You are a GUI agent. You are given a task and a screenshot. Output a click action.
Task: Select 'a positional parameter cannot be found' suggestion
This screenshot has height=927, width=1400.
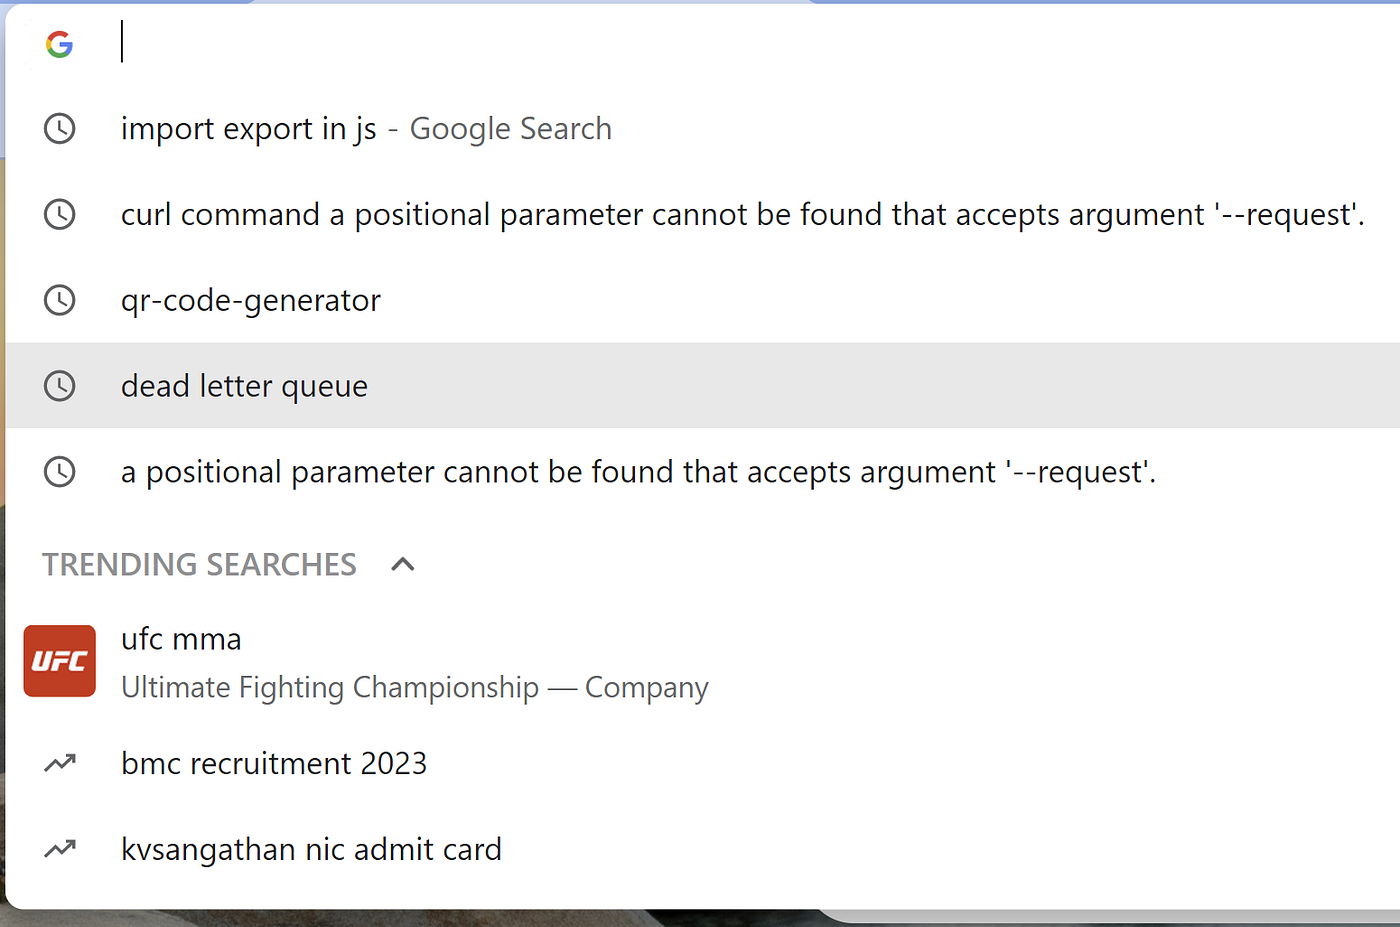[638, 472]
